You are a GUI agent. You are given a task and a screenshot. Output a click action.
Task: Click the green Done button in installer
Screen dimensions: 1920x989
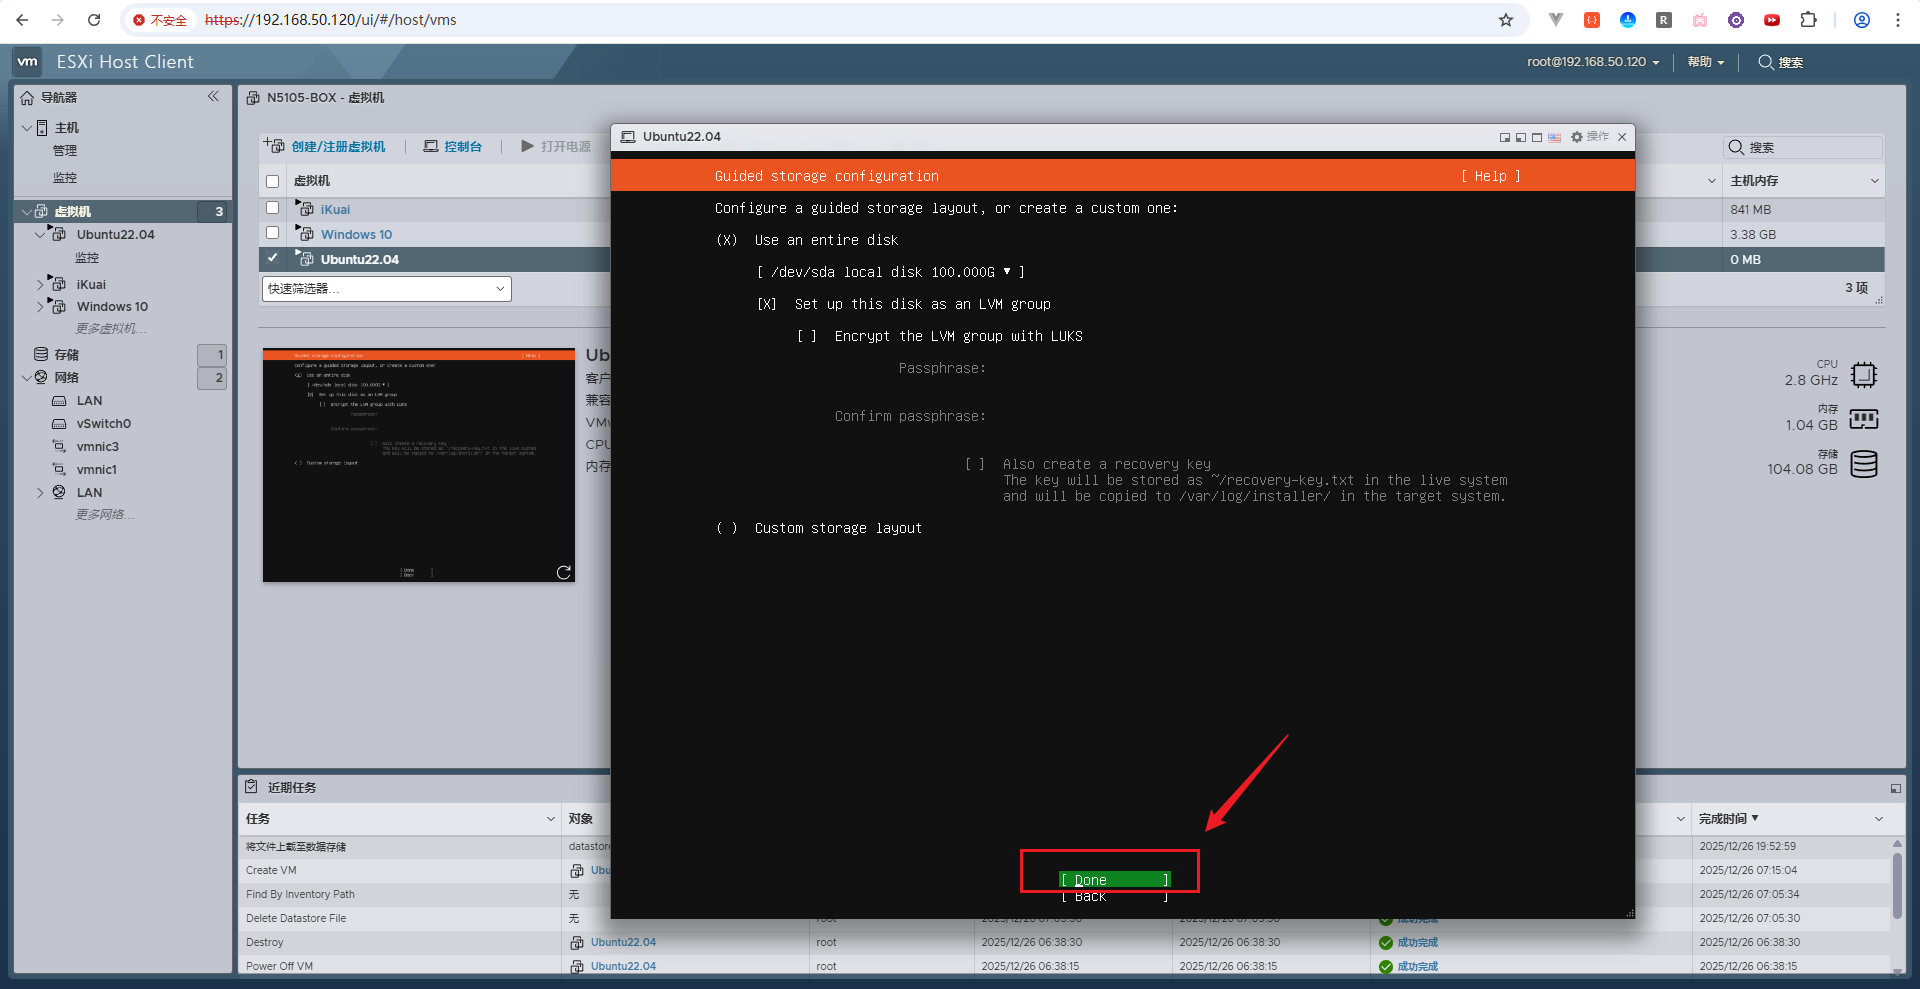pos(1113,880)
